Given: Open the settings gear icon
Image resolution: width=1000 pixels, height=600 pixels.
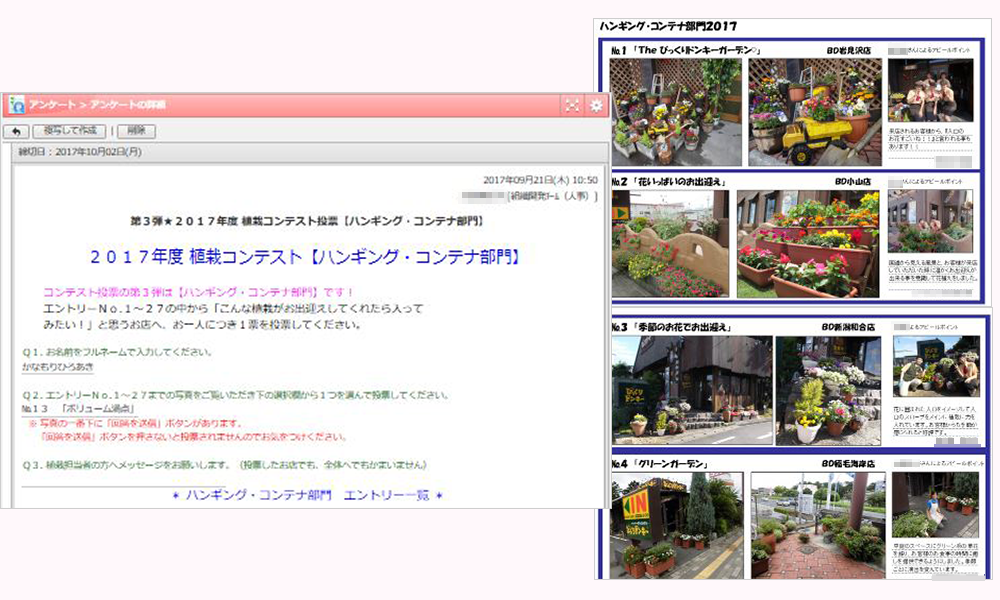Looking at the screenshot, I should 596,105.
